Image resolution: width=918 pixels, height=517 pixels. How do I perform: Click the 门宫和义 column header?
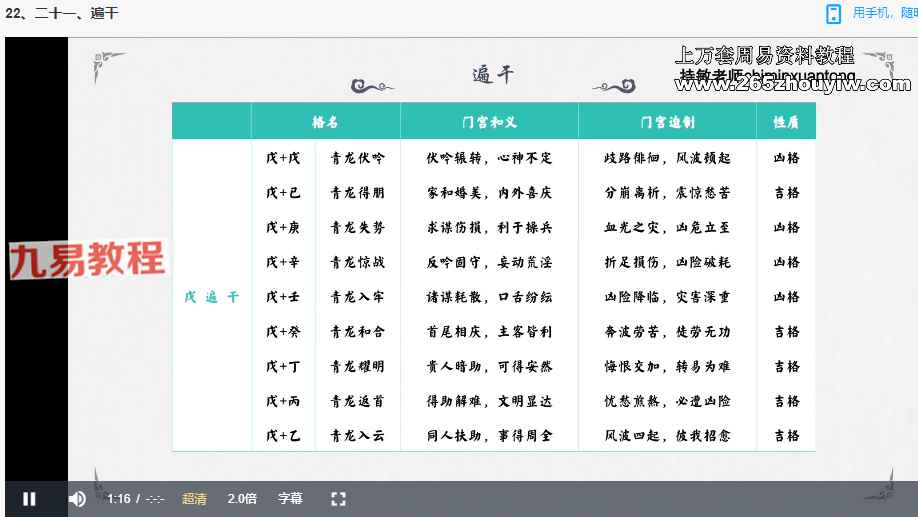[489, 122]
